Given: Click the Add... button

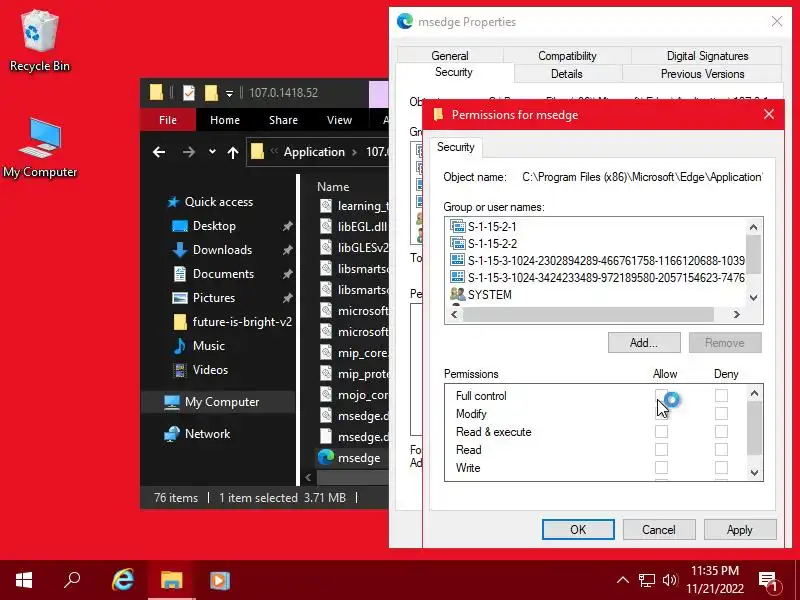Looking at the screenshot, I should coord(644,342).
